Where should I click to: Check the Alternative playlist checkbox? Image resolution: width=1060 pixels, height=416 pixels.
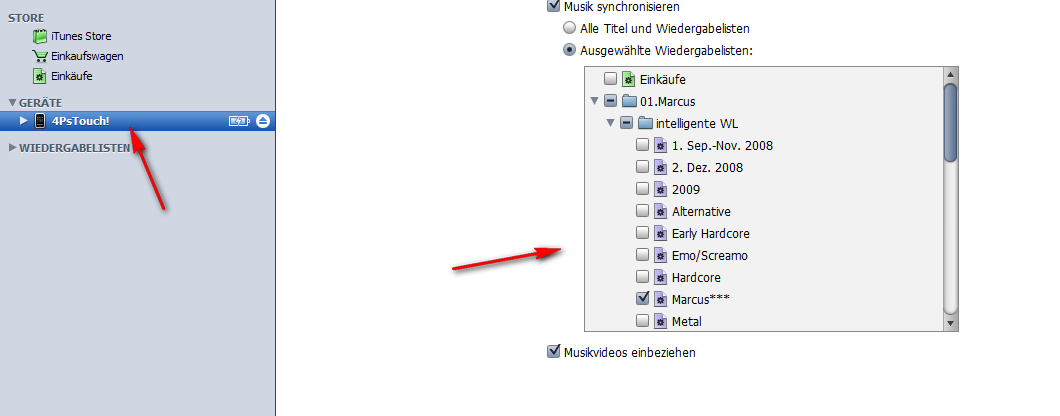(643, 212)
